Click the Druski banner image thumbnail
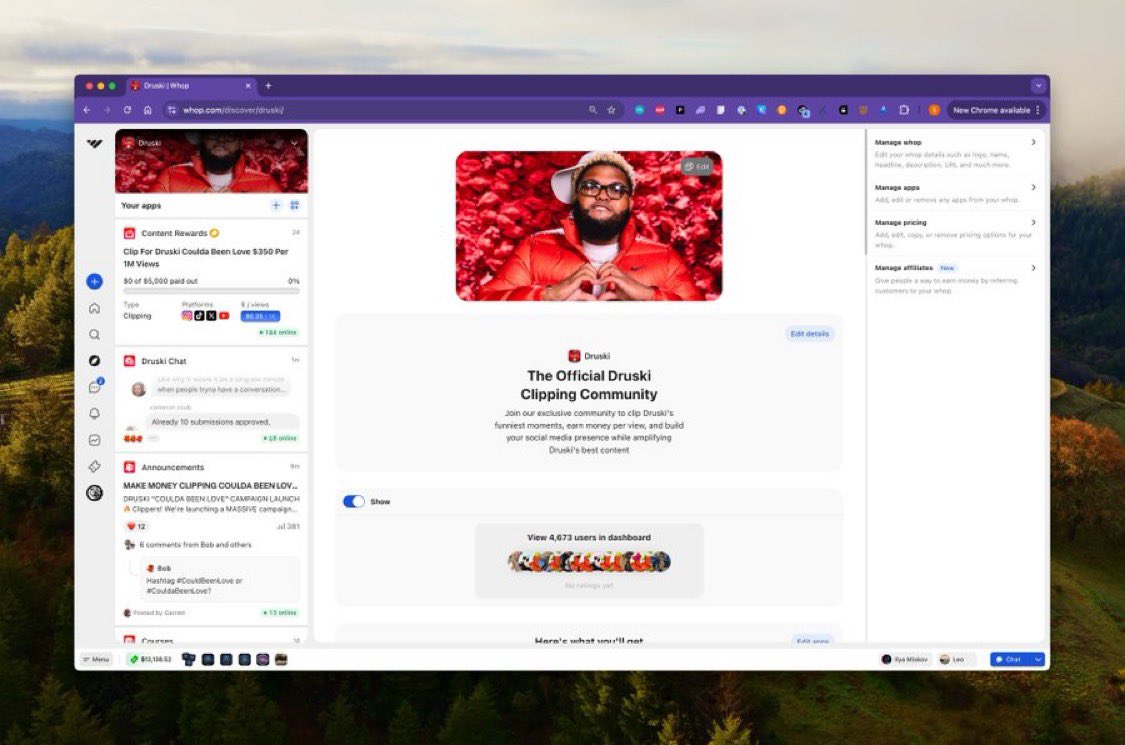This screenshot has width=1125, height=745. click(212, 161)
